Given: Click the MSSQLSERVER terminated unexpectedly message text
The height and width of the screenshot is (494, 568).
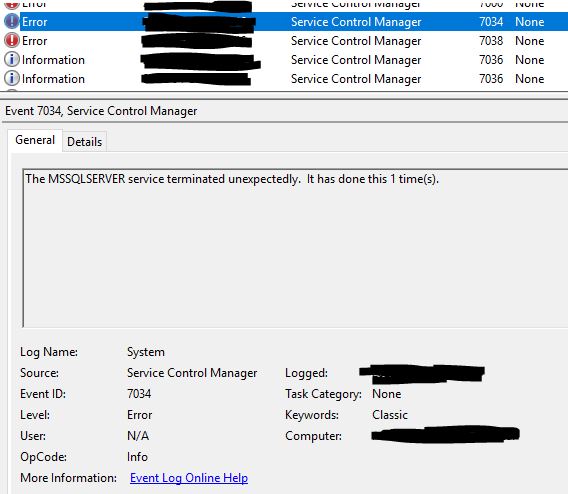Looking at the screenshot, I should coord(232,179).
